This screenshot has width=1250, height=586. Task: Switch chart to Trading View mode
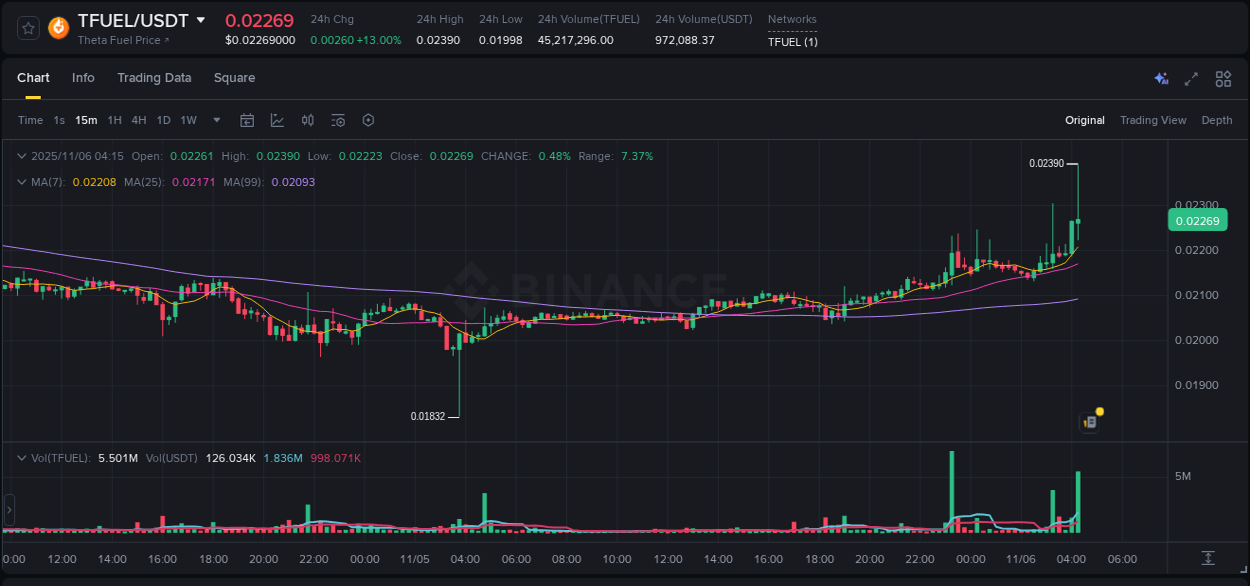point(1153,120)
